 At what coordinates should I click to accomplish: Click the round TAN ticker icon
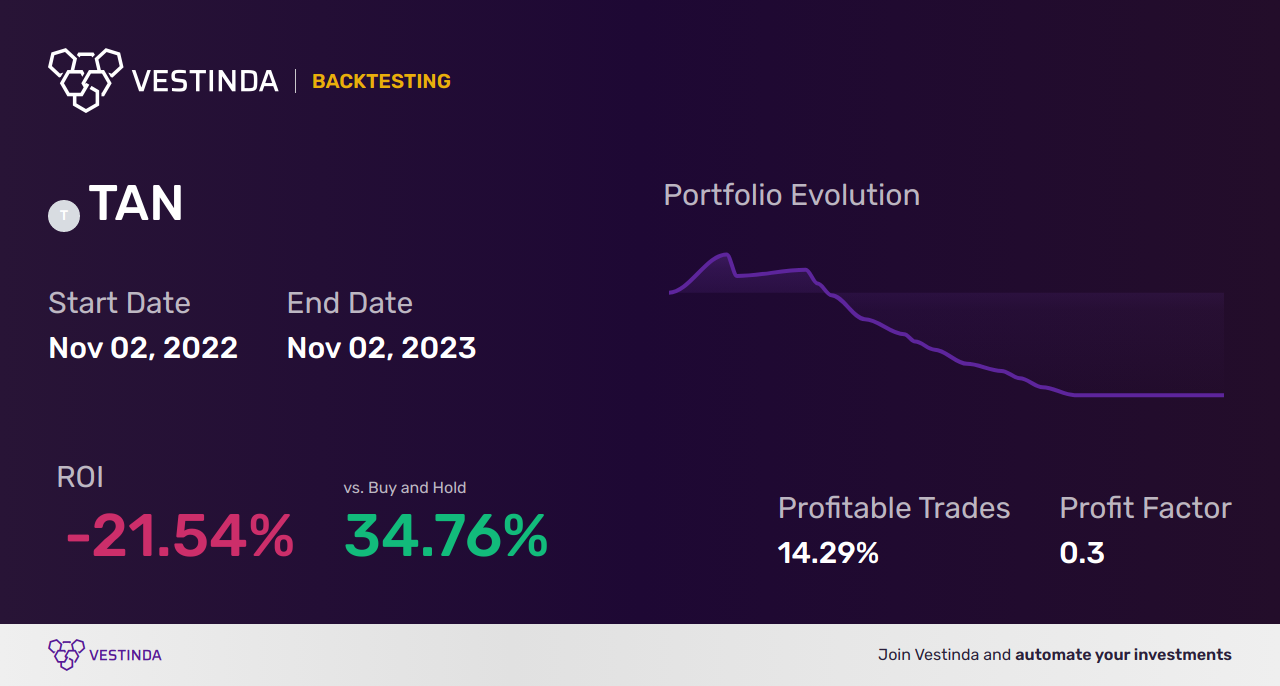click(64, 215)
